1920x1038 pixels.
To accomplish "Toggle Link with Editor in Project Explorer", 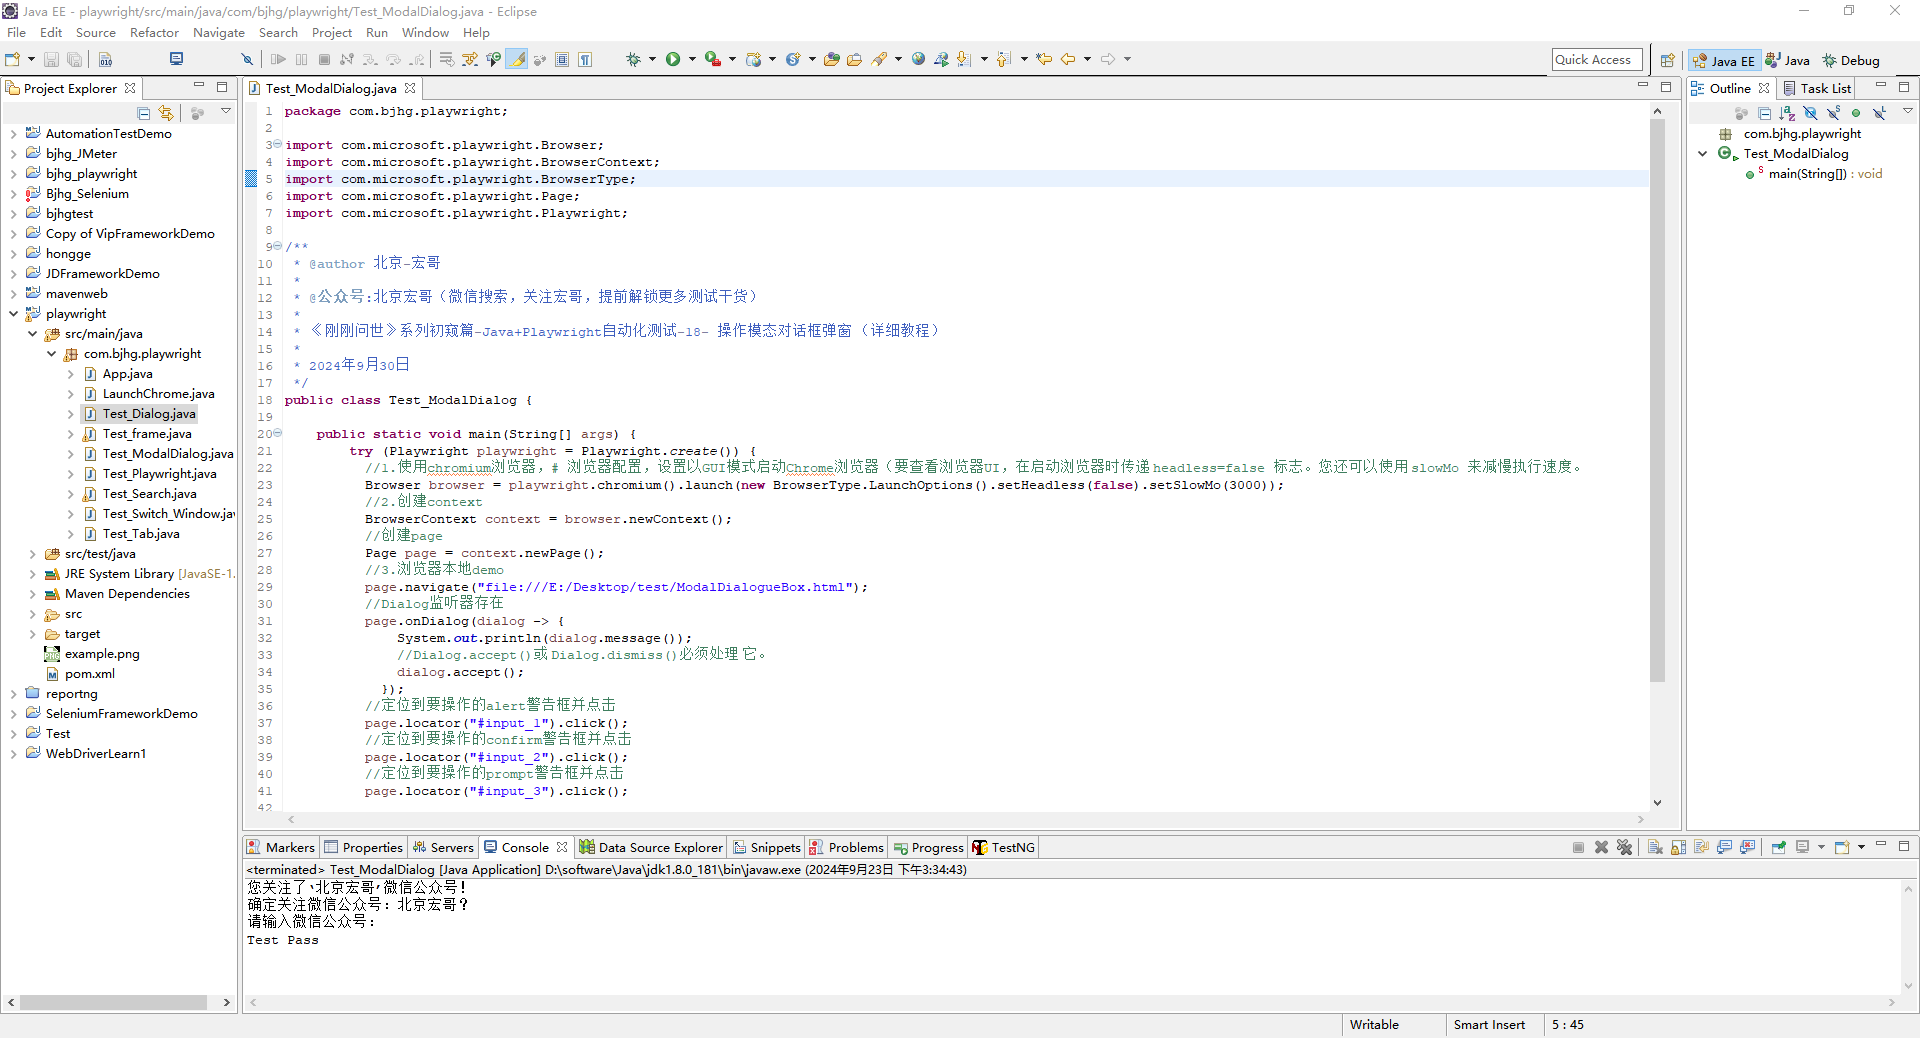I will 166,113.
